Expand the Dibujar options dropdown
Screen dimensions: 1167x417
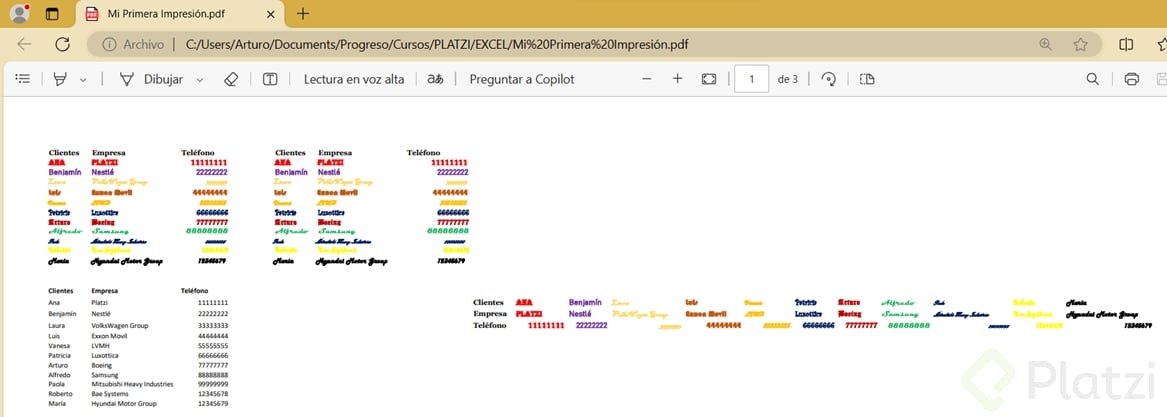pyautogui.click(x=199, y=80)
